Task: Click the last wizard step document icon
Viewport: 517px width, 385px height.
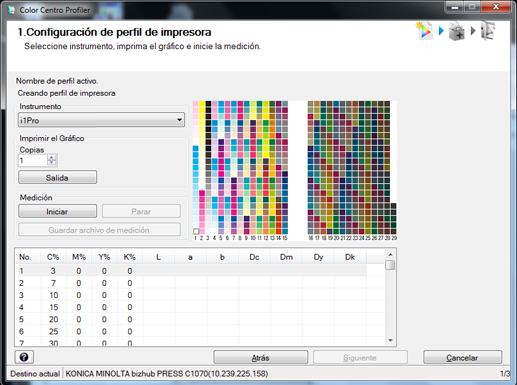Action: [x=487, y=31]
